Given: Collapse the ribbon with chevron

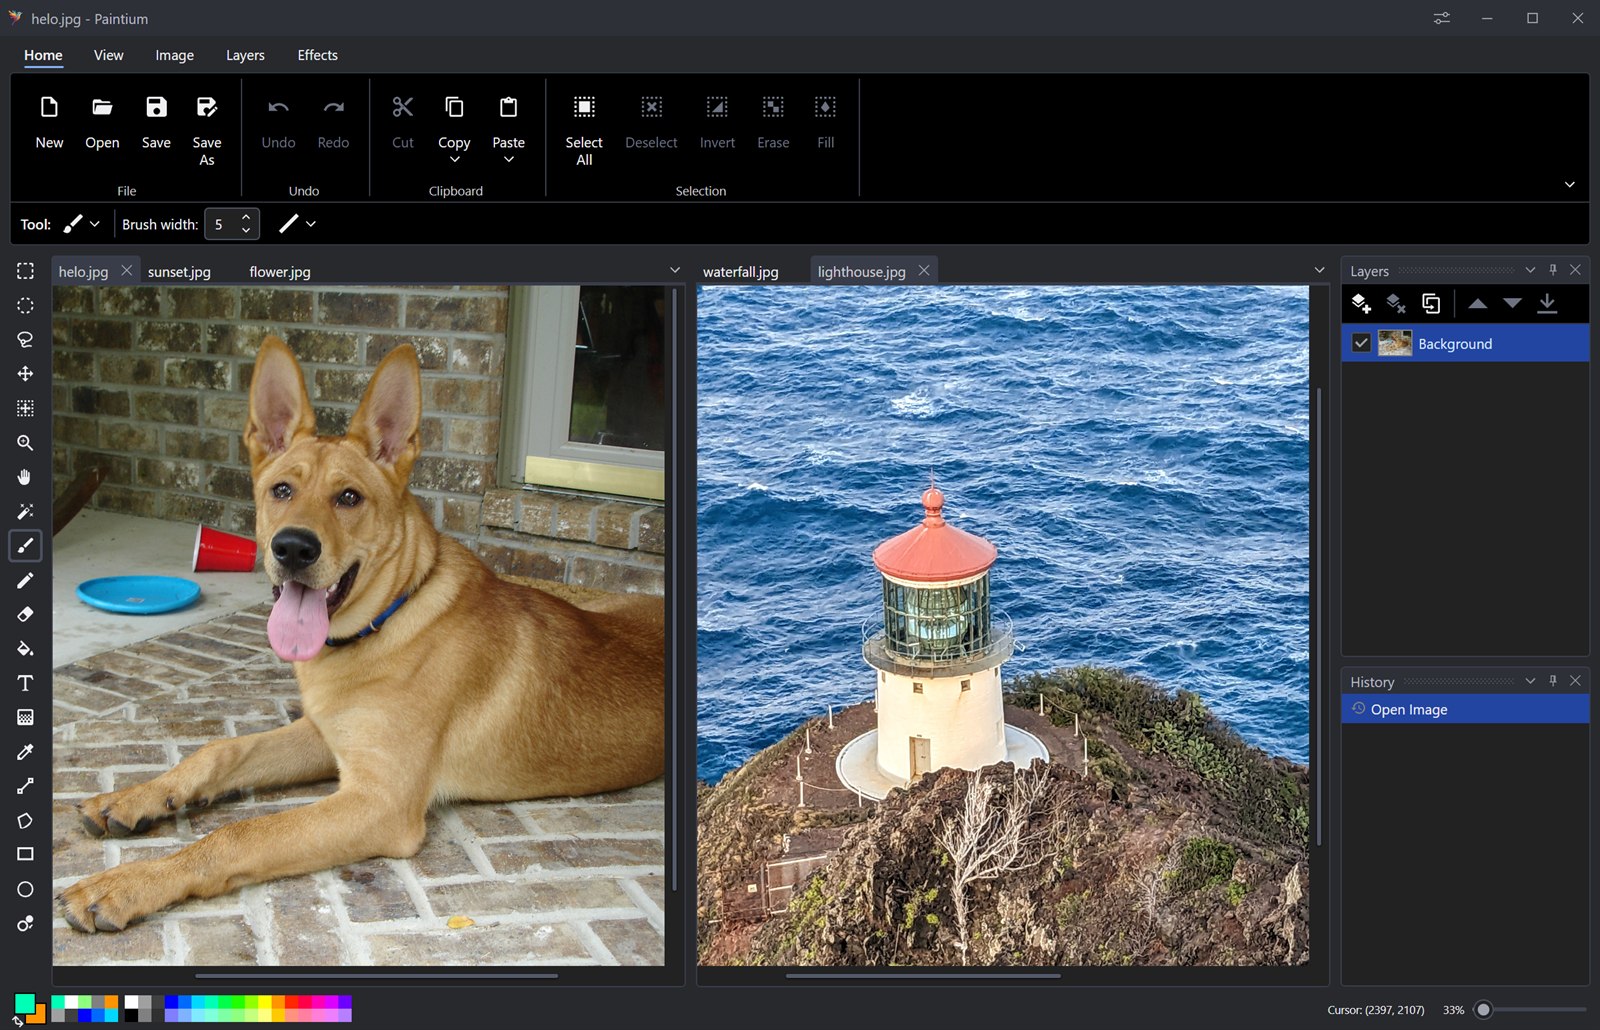Looking at the screenshot, I should coord(1570,184).
